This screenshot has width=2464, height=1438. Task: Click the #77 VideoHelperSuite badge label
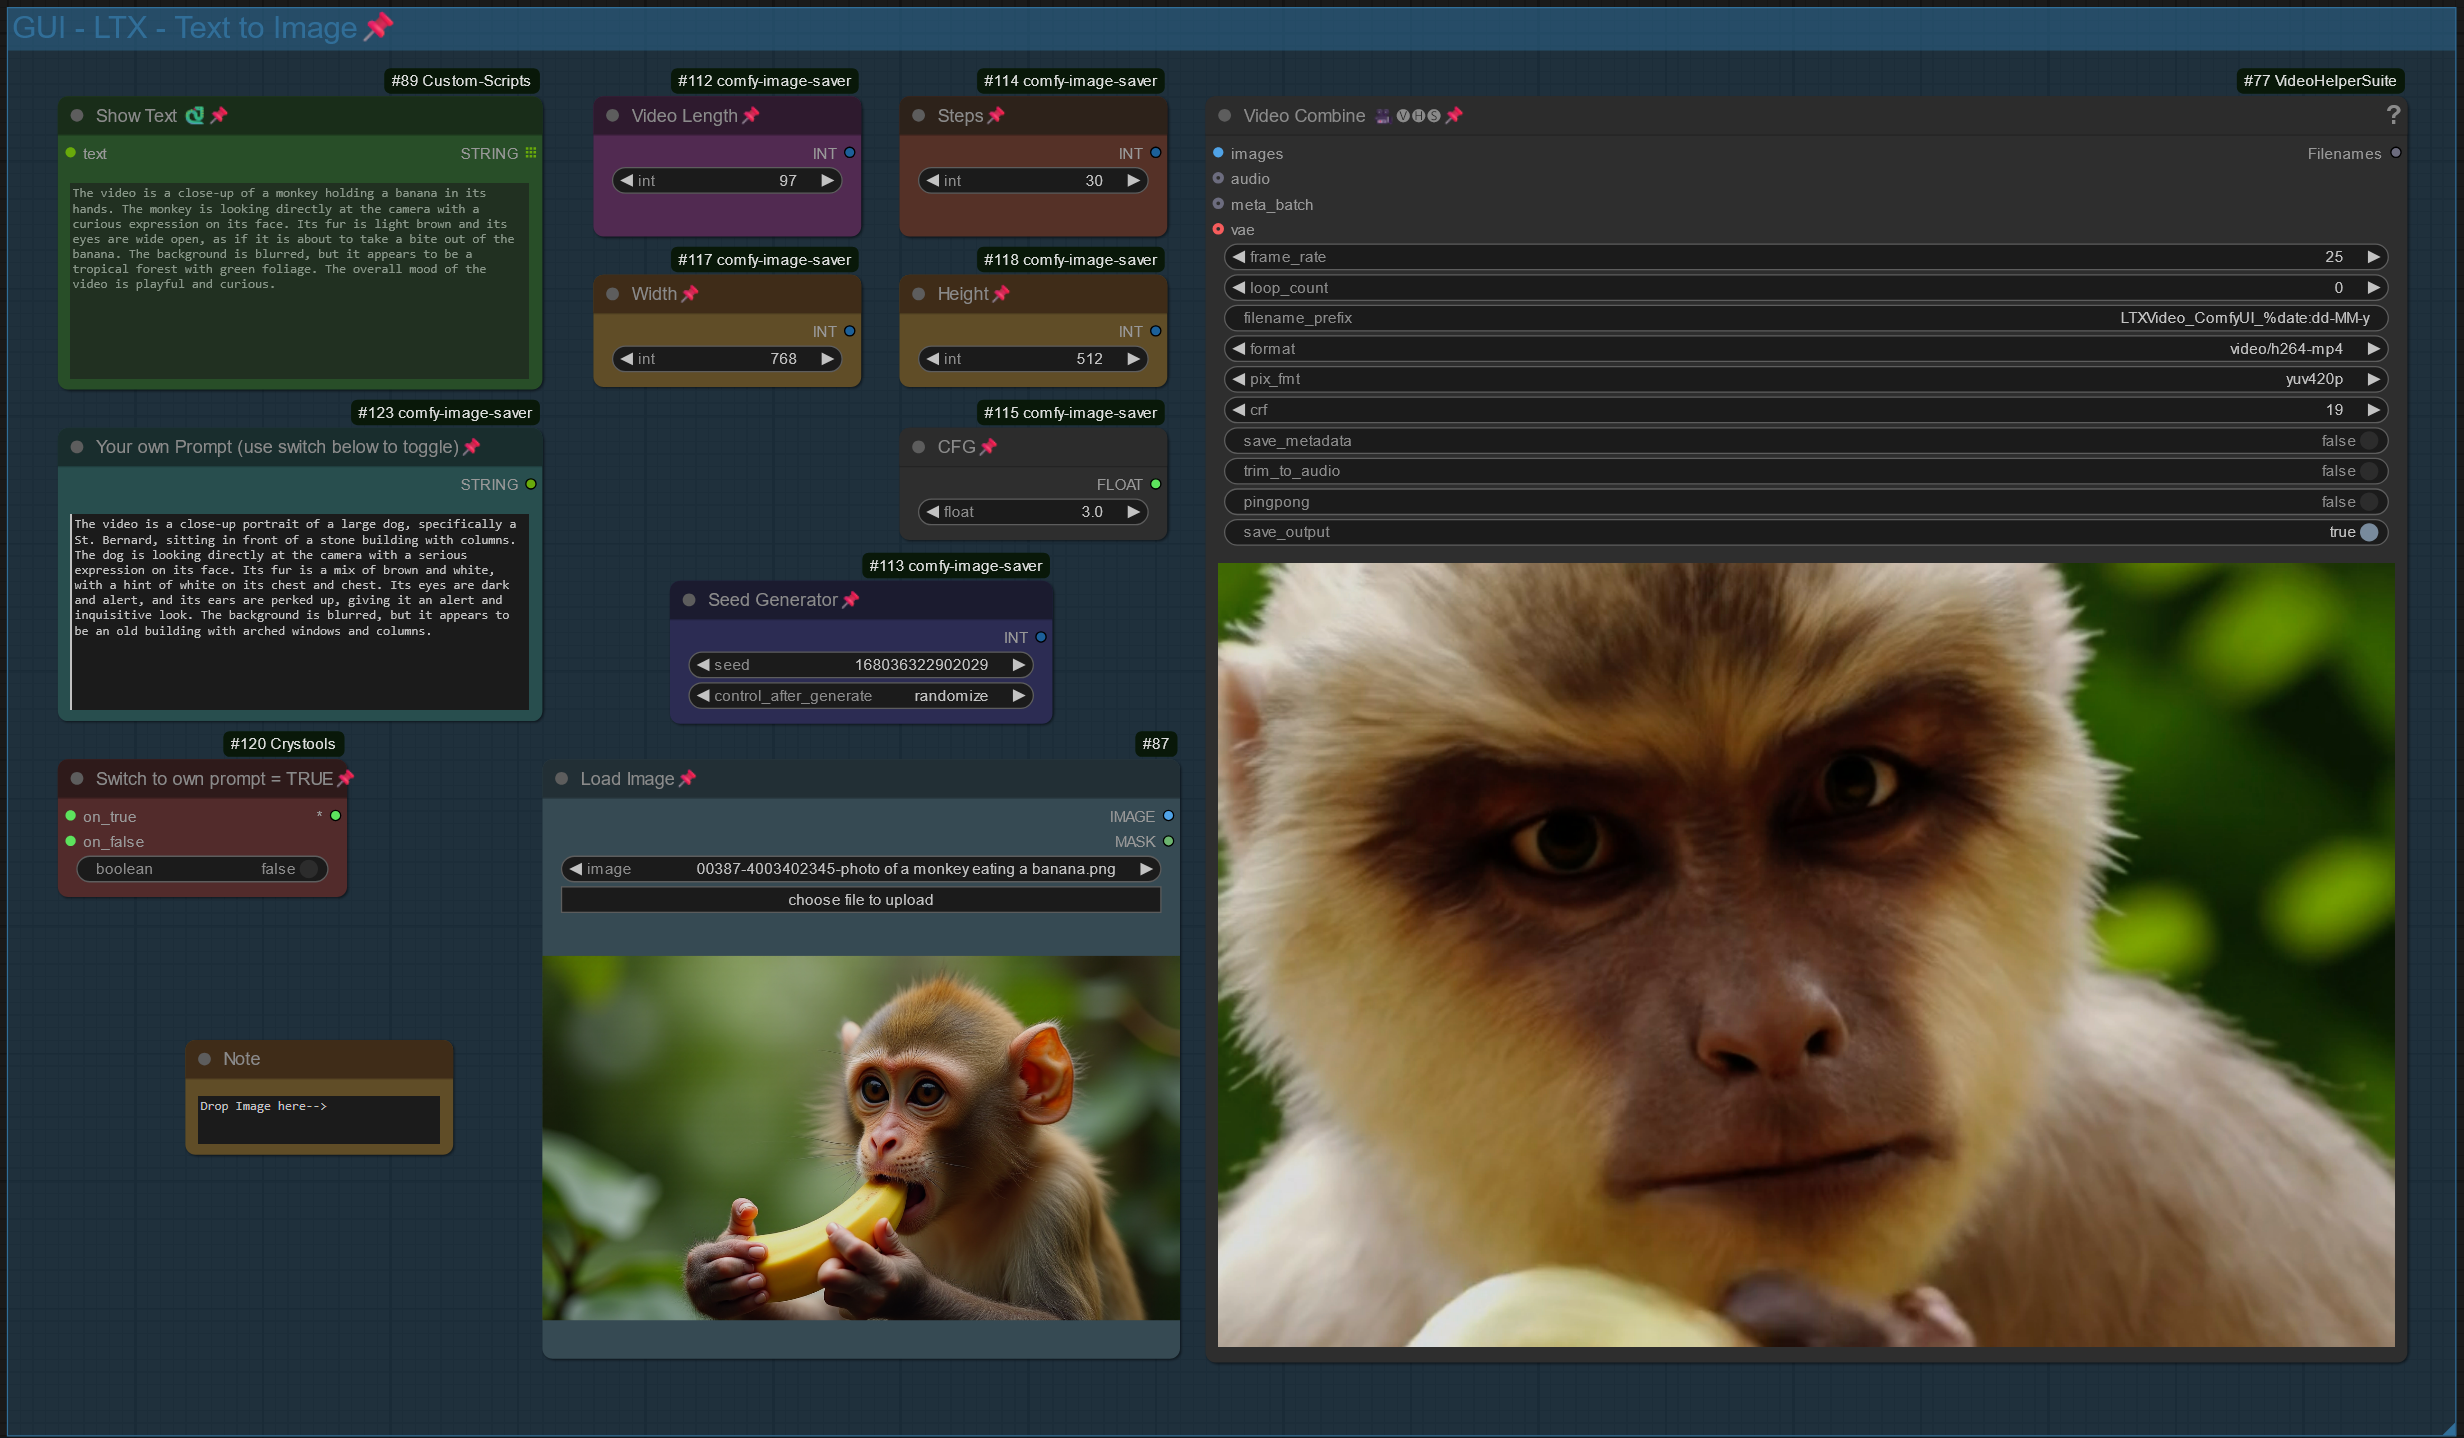2319,81
